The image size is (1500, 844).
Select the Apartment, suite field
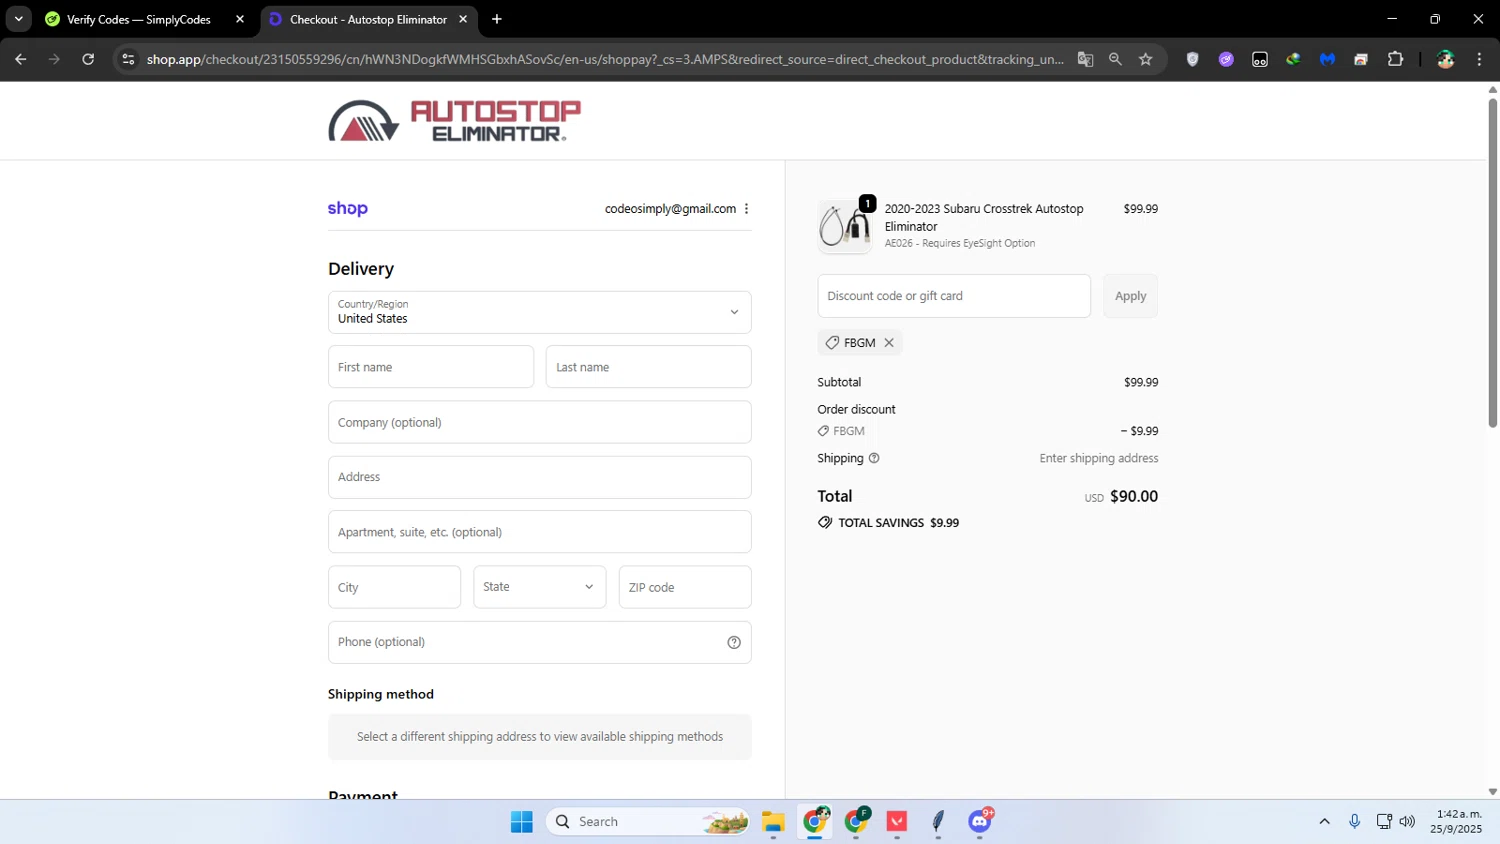pyautogui.click(x=540, y=532)
